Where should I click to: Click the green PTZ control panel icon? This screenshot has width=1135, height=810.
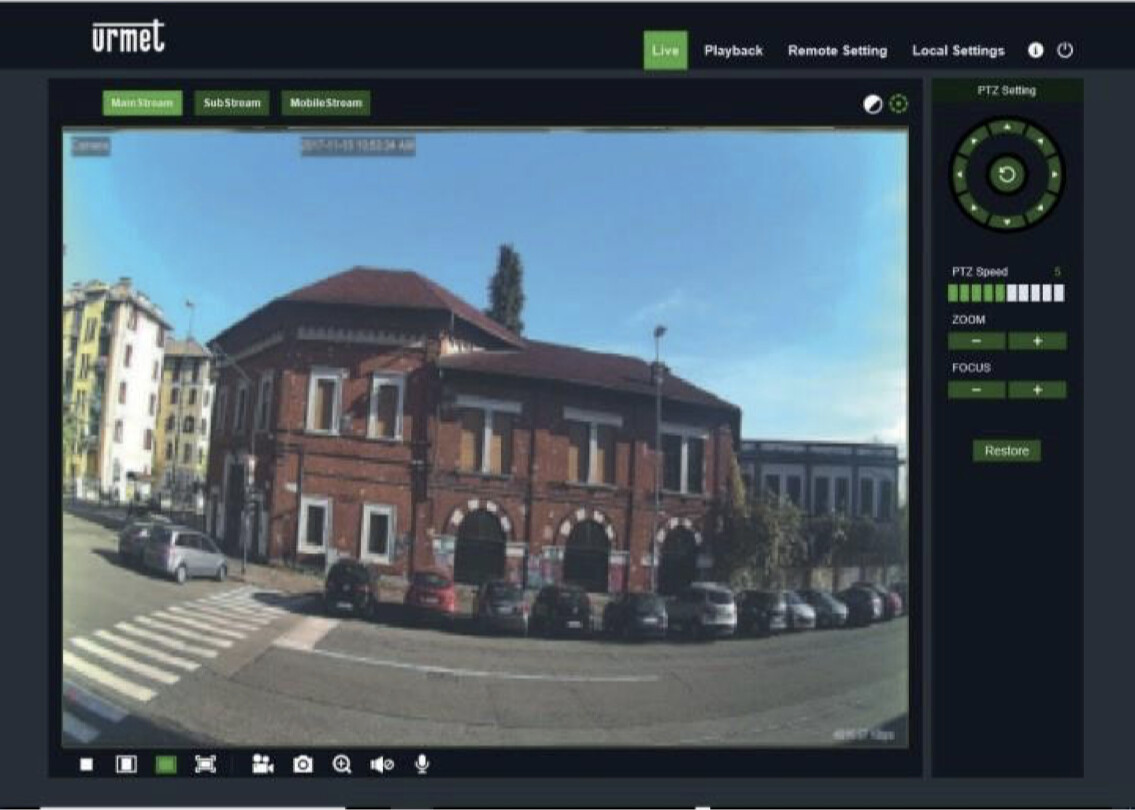point(899,104)
